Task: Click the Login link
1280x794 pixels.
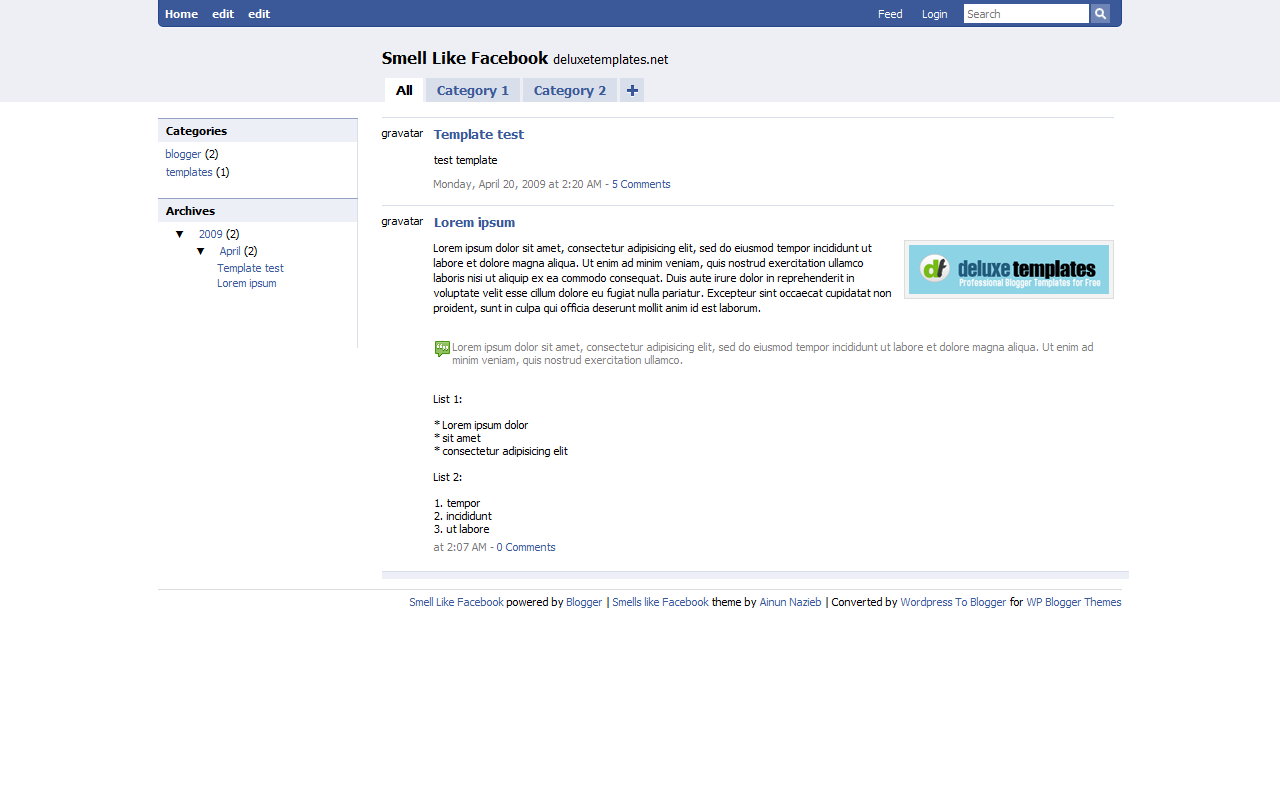Action: coord(934,14)
